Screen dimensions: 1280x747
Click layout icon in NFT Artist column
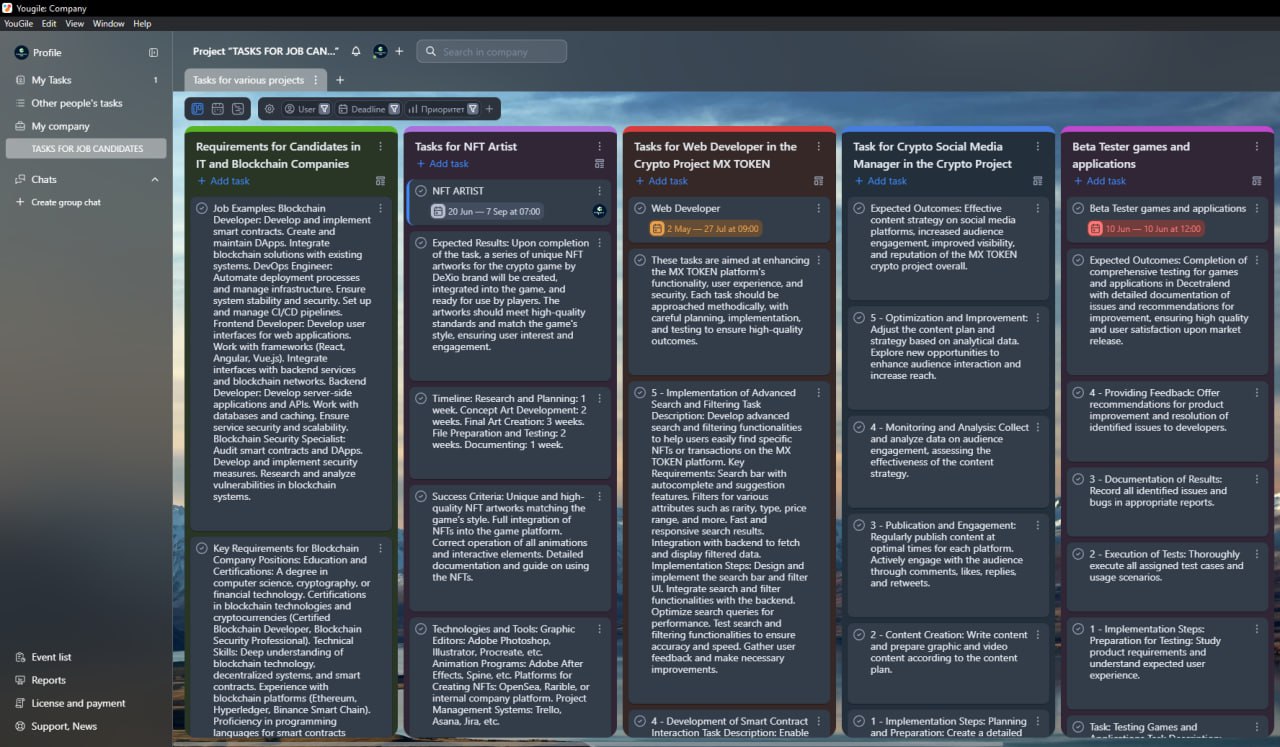click(x=599, y=164)
